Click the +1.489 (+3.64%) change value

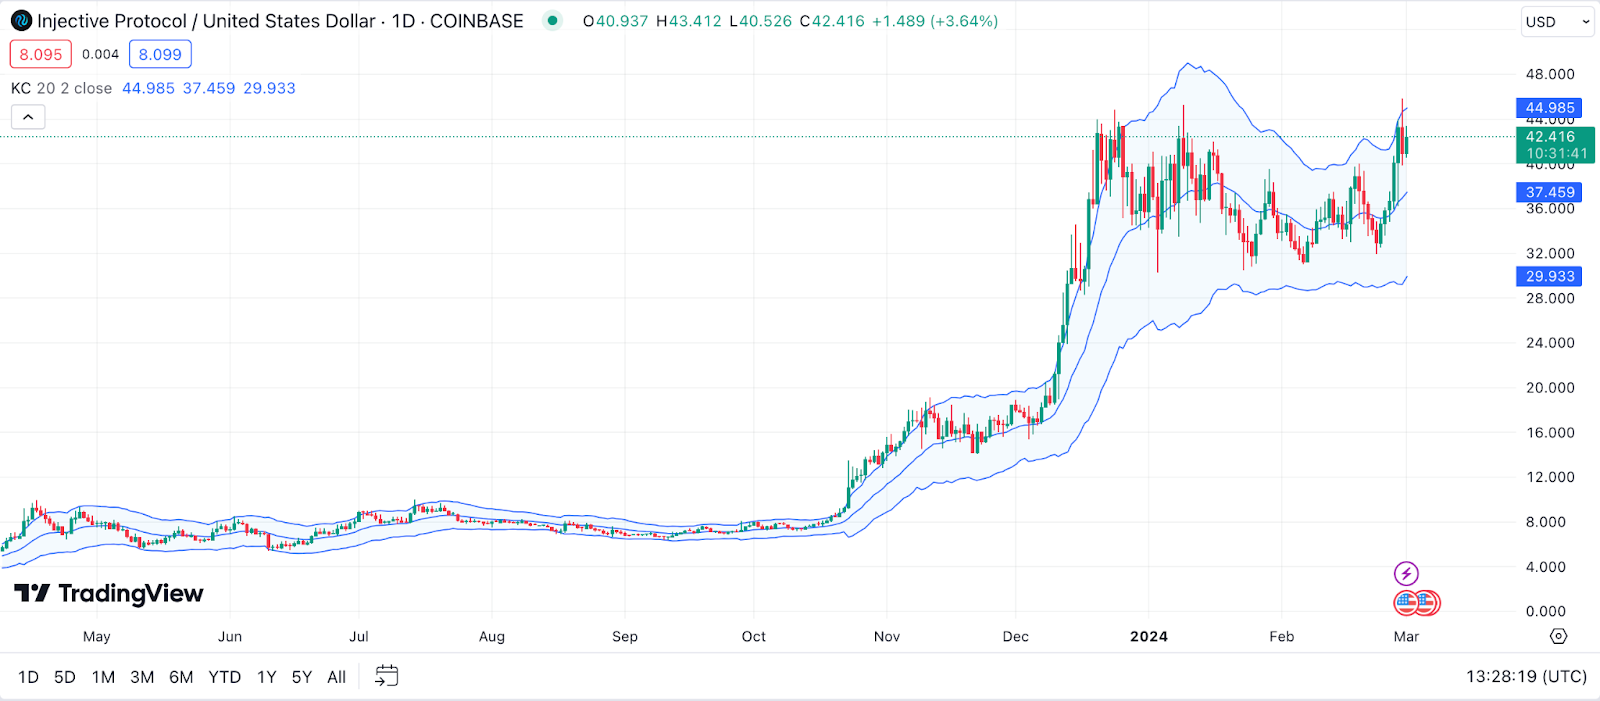(x=935, y=21)
